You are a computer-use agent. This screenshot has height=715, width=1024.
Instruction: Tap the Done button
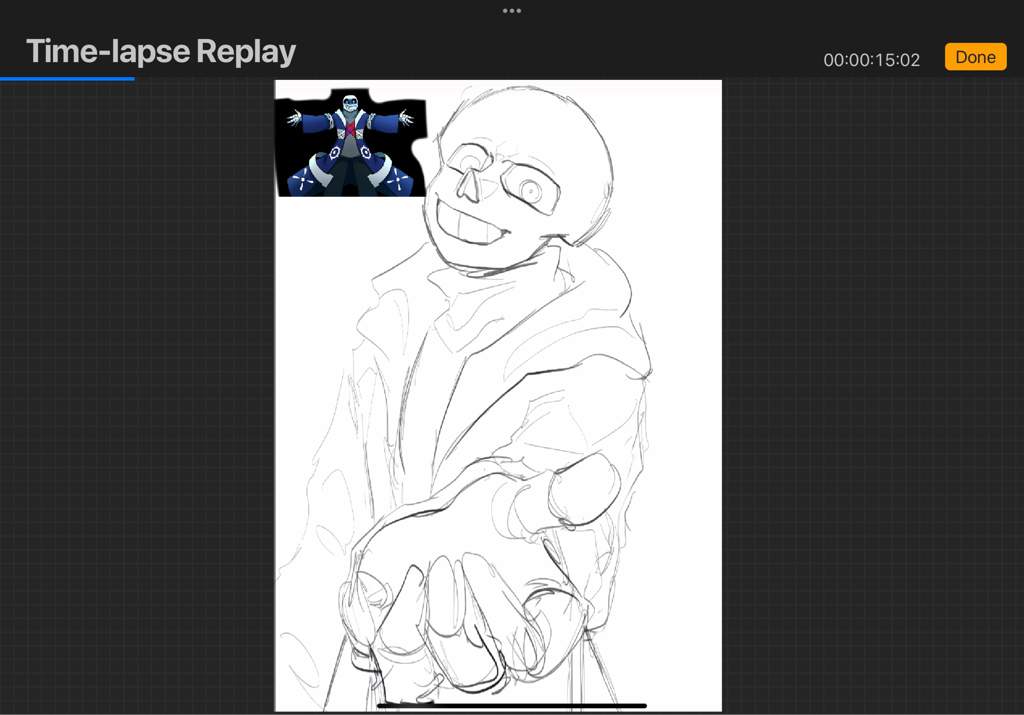pyautogui.click(x=975, y=57)
